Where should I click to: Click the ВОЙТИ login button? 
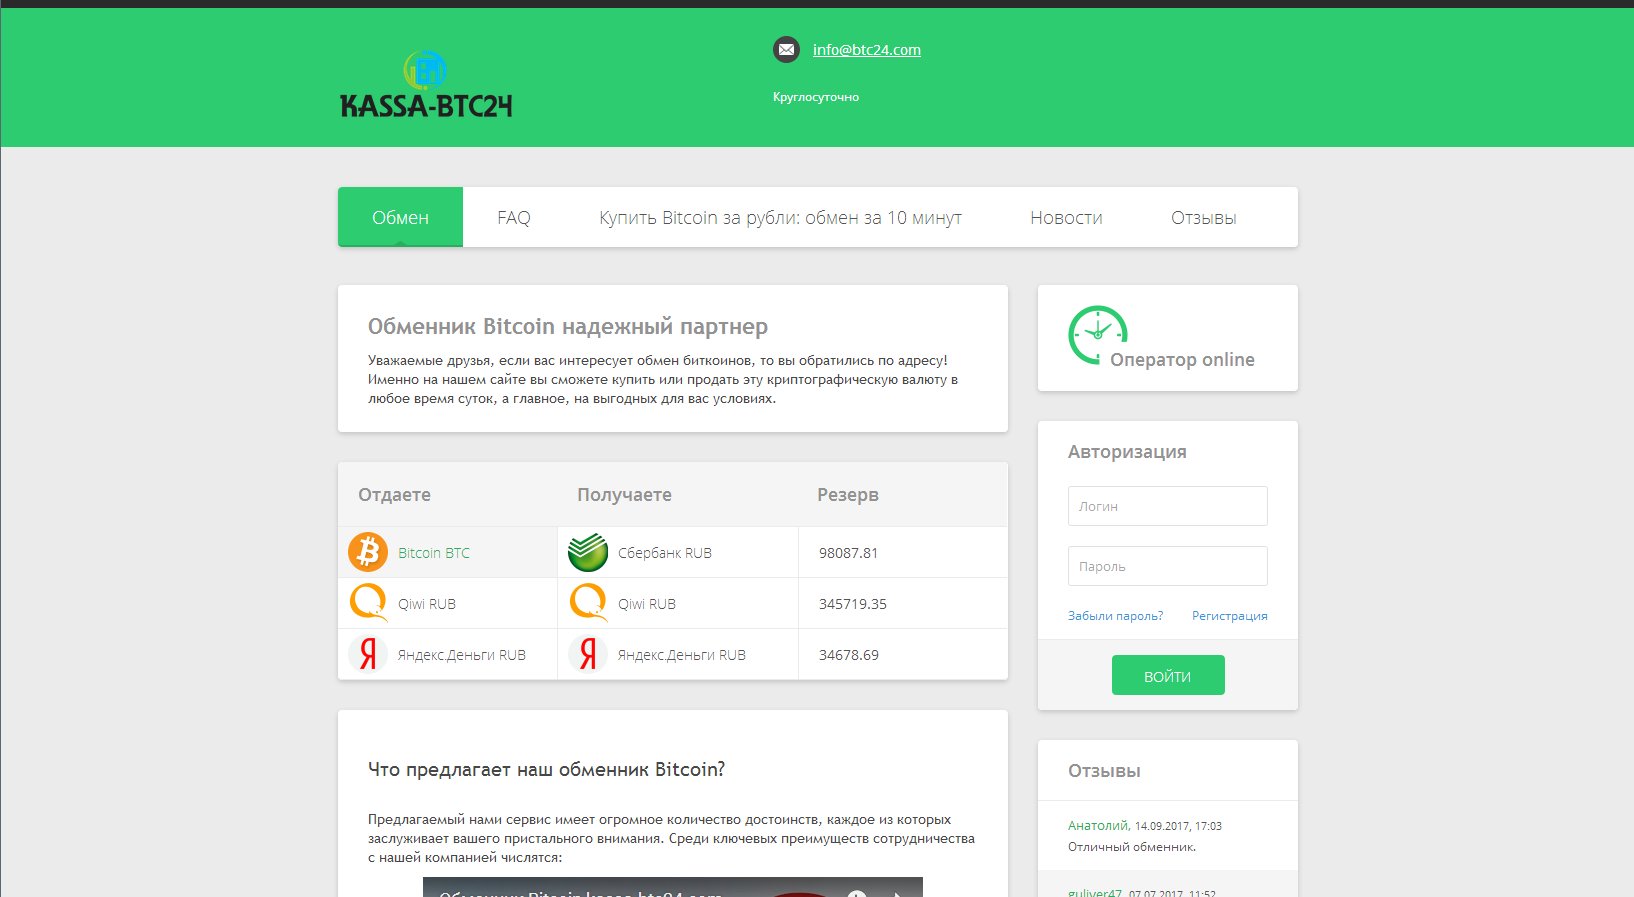(1168, 675)
